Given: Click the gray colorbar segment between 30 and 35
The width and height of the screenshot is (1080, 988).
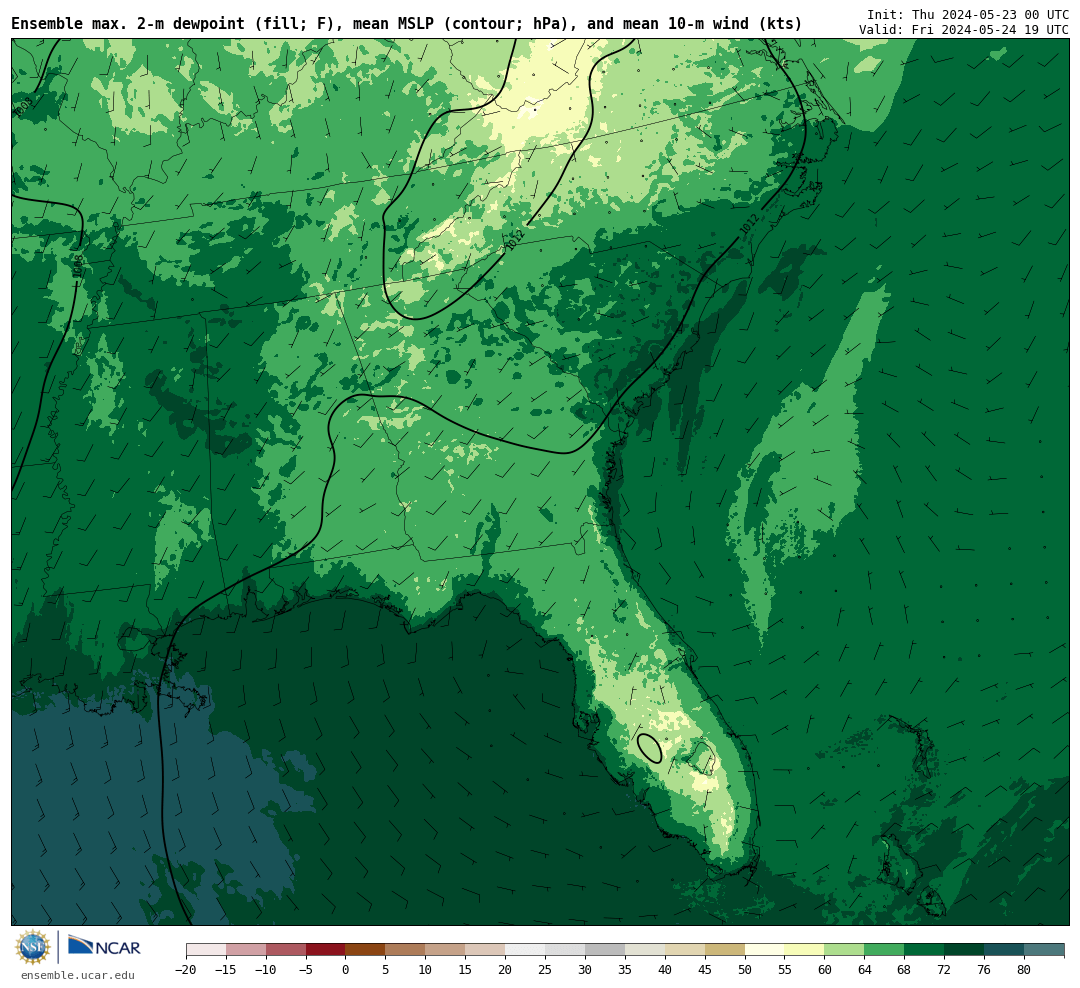Looking at the screenshot, I should point(605,950).
